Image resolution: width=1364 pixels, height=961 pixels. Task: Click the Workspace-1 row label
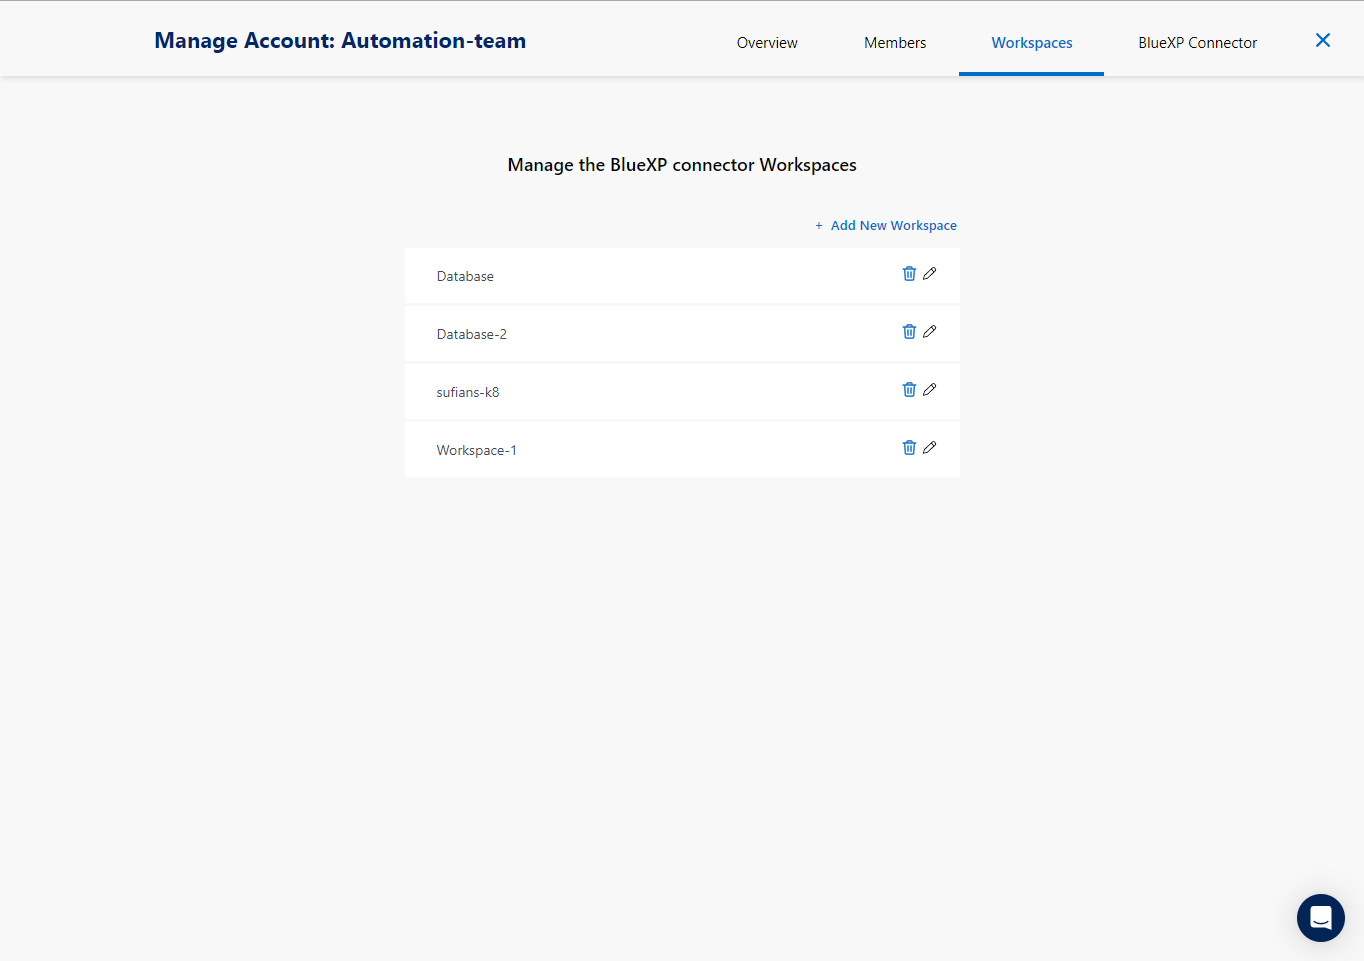pyautogui.click(x=477, y=451)
